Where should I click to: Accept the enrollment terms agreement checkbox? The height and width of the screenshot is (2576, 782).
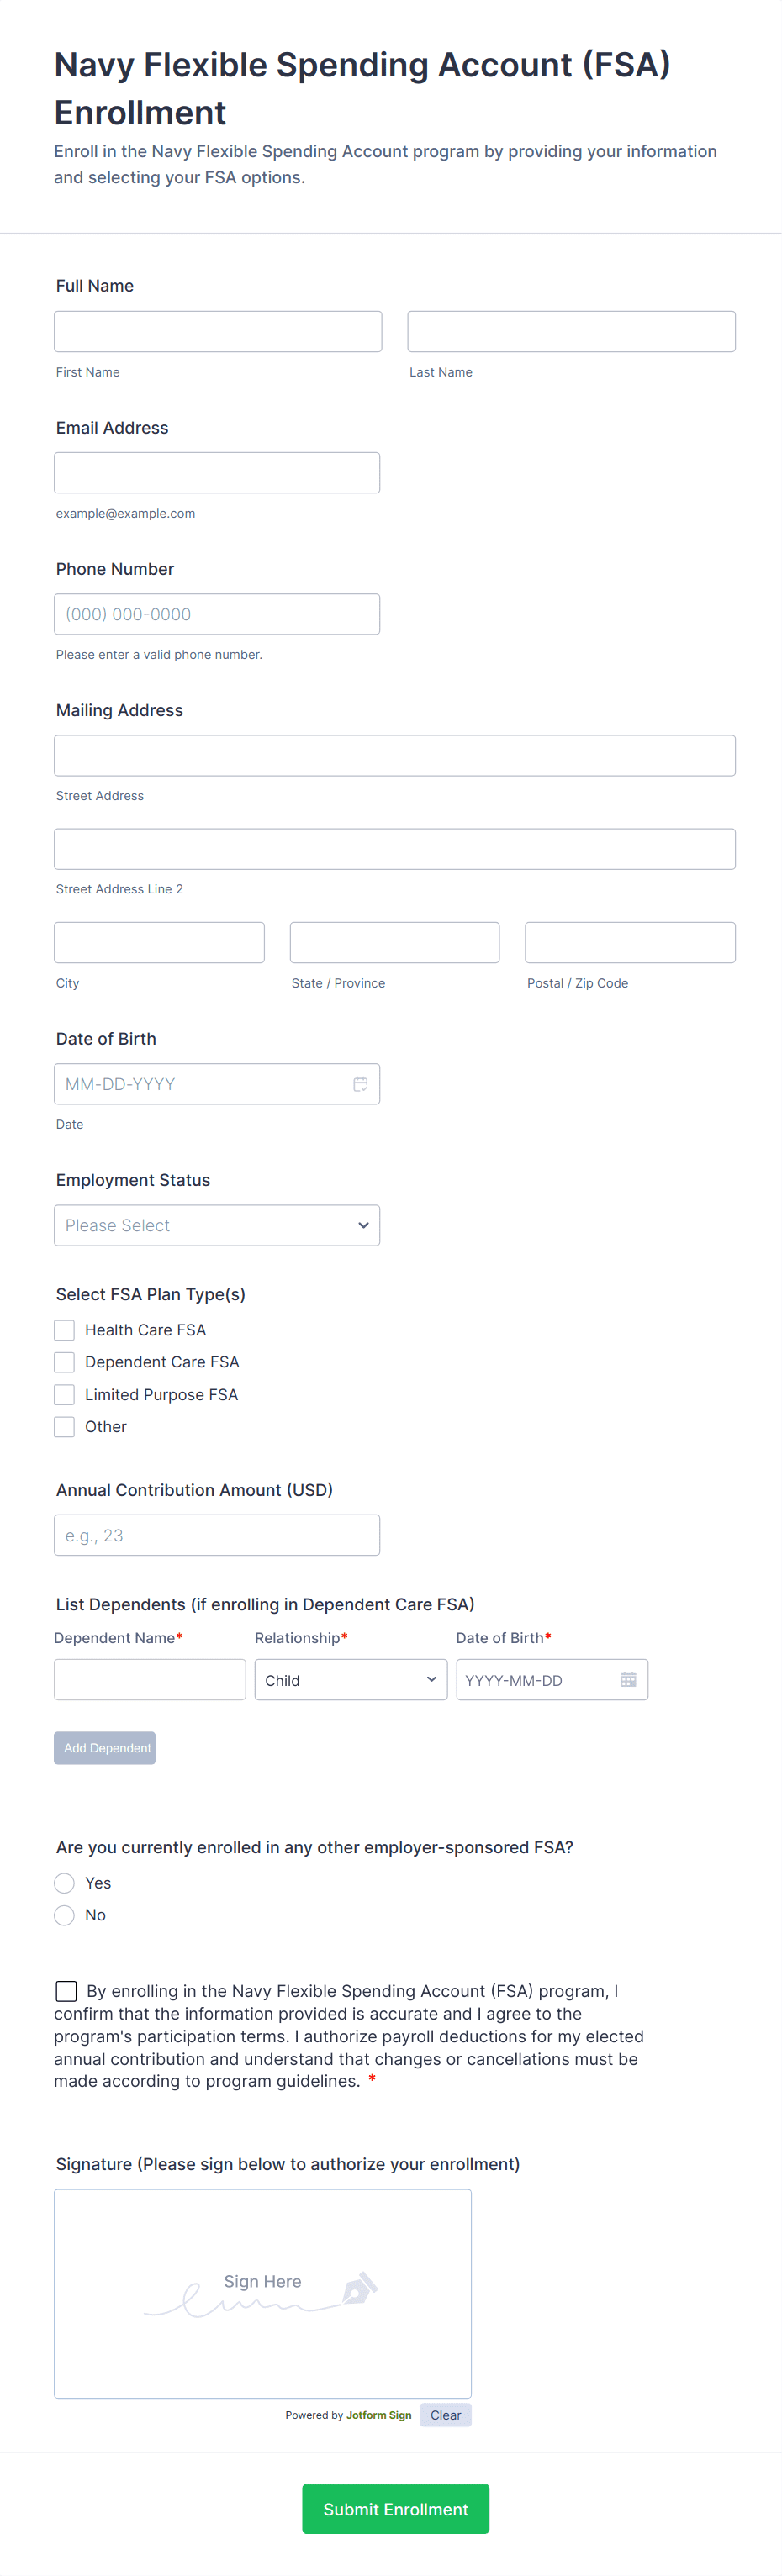pyautogui.click(x=66, y=1991)
